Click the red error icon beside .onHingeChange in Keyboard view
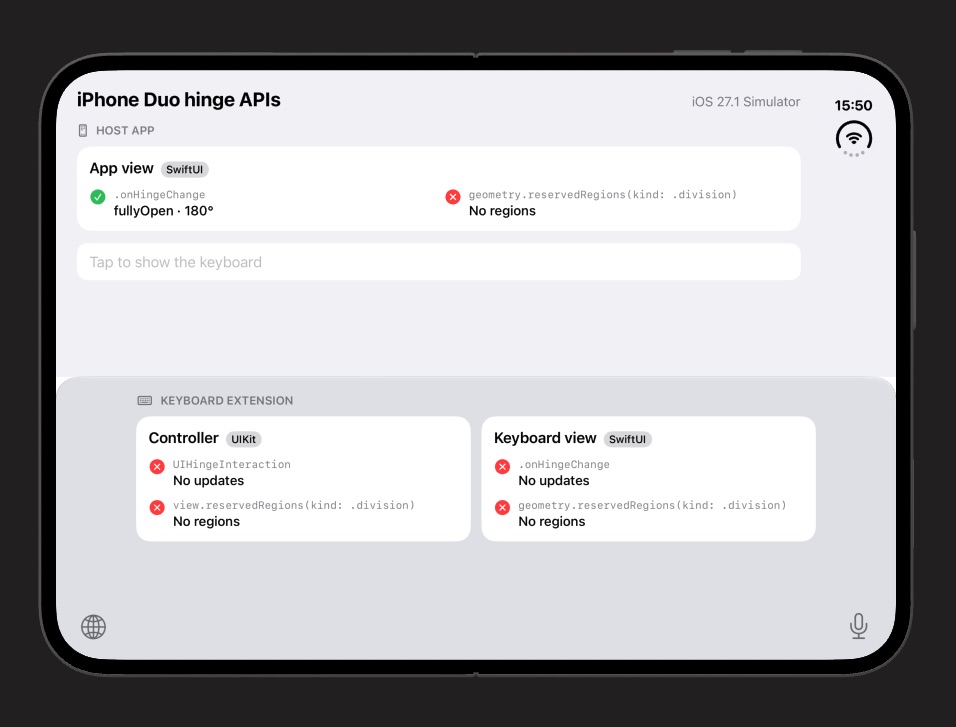The height and width of the screenshot is (727, 956). point(502,467)
